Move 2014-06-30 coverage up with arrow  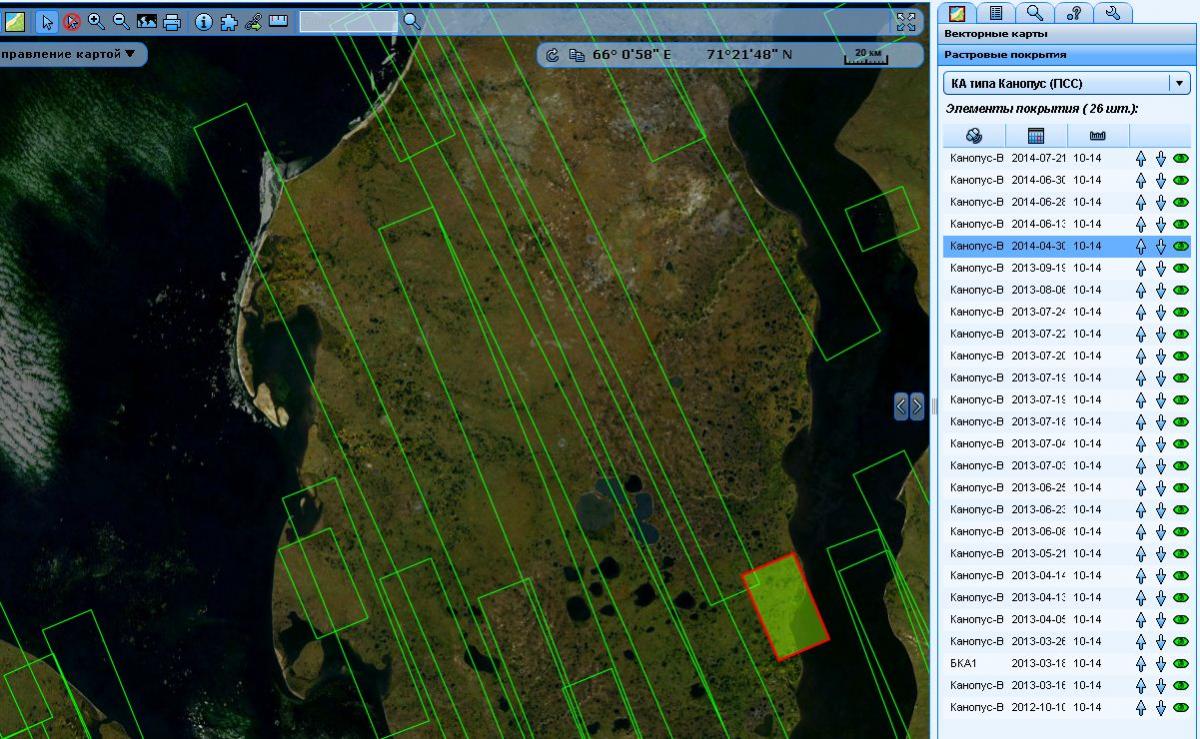click(x=1141, y=180)
